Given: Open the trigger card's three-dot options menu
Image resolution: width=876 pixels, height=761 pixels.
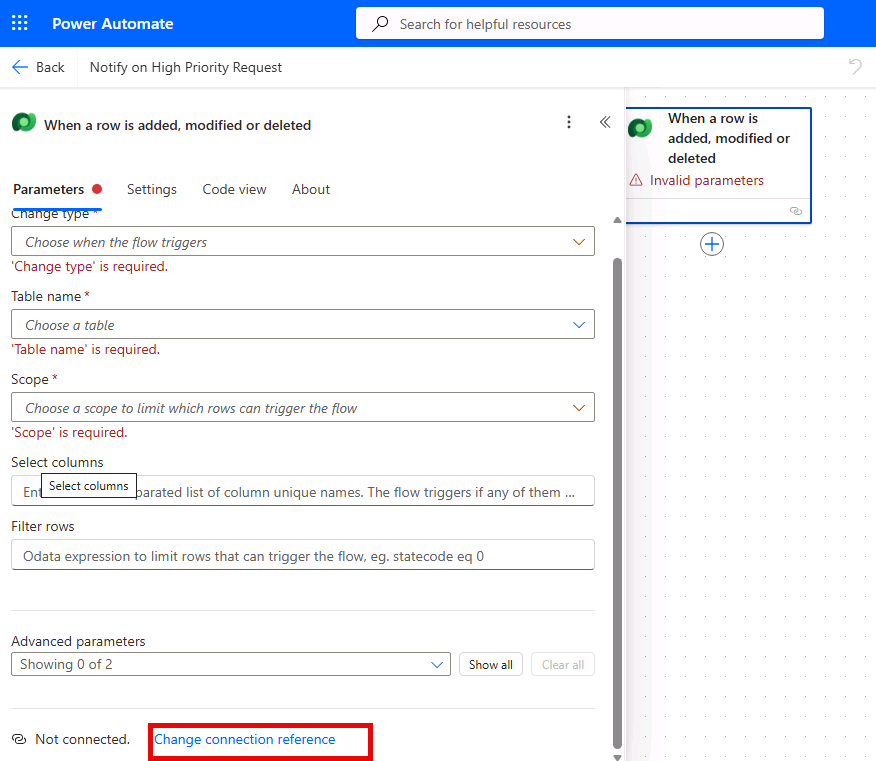Looking at the screenshot, I should [x=569, y=122].
